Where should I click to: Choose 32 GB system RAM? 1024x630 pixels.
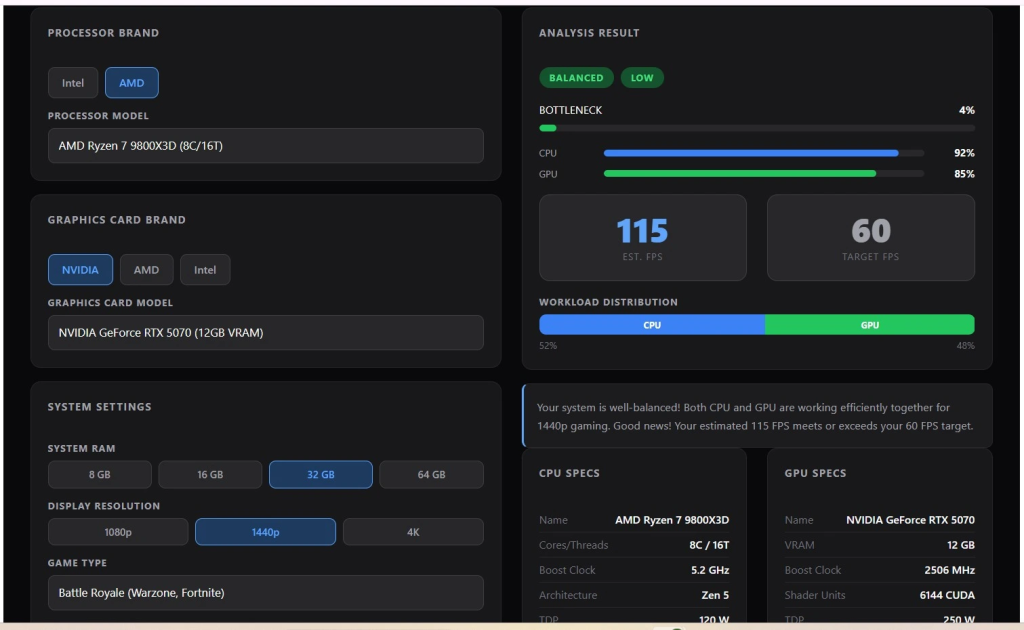pyautogui.click(x=321, y=475)
